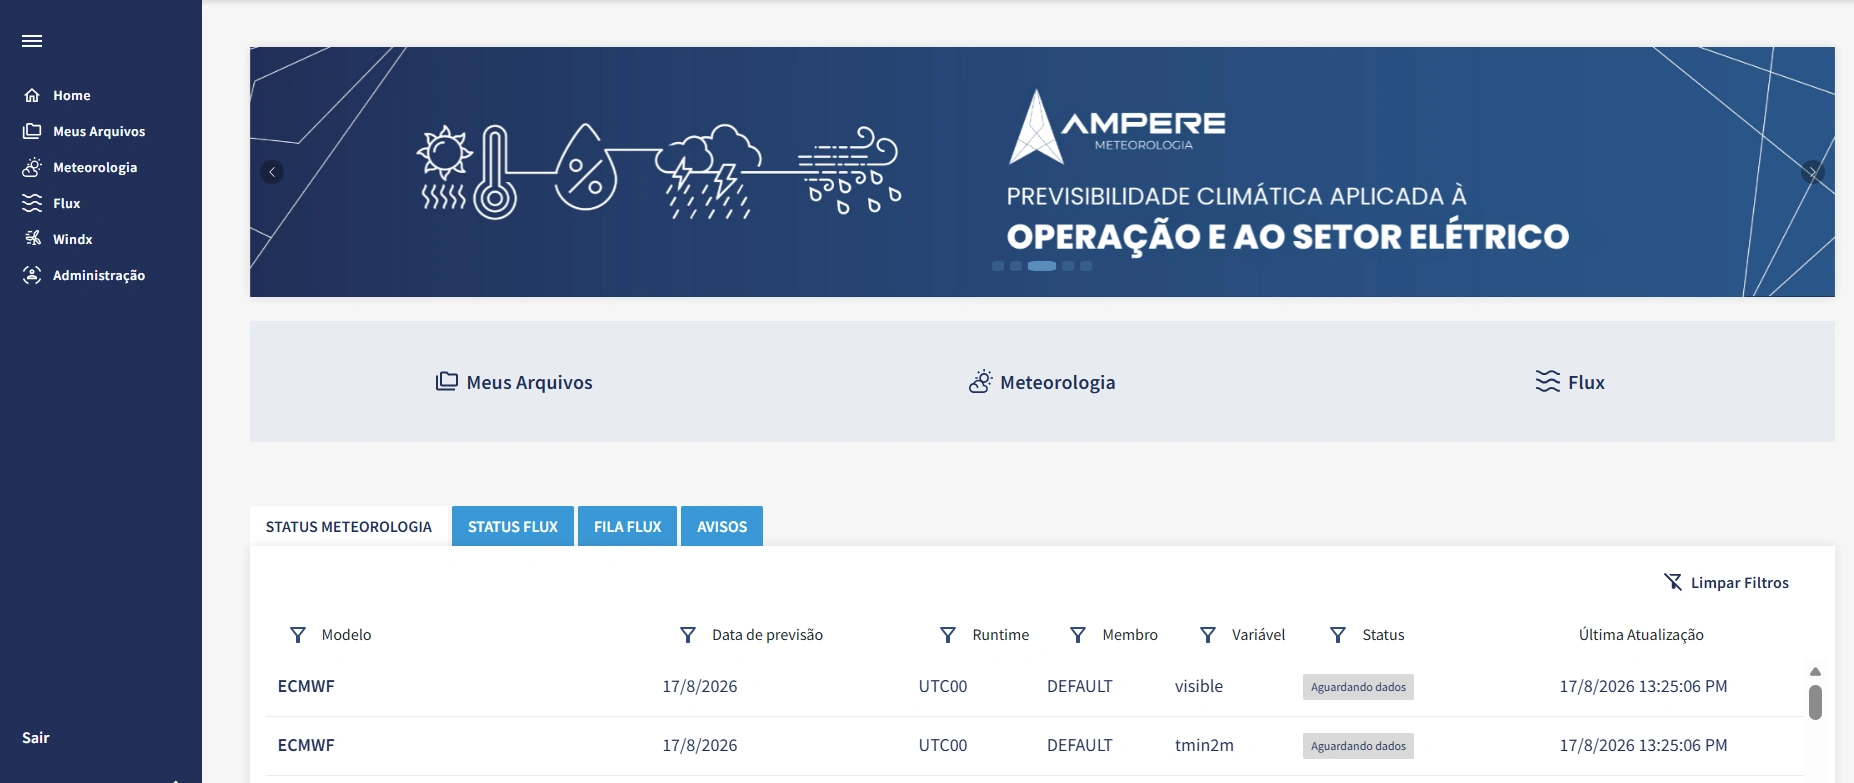
Task: Click ECMWF in the visible row
Action: (306, 686)
